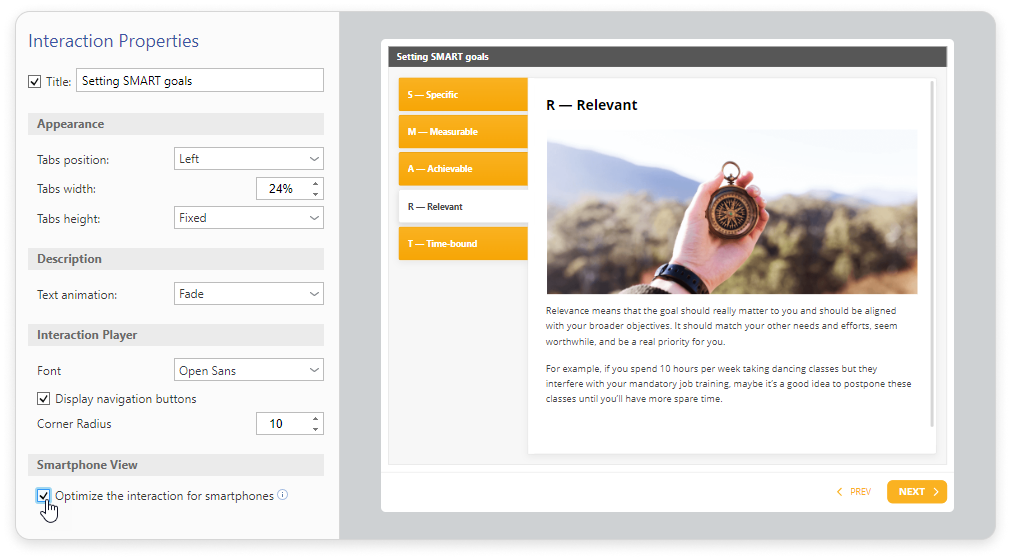The height and width of the screenshot is (559, 1011).
Task: Uncheck Optimize the interaction for smartphones
Action: pyautogui.click(x=44, y=495)
